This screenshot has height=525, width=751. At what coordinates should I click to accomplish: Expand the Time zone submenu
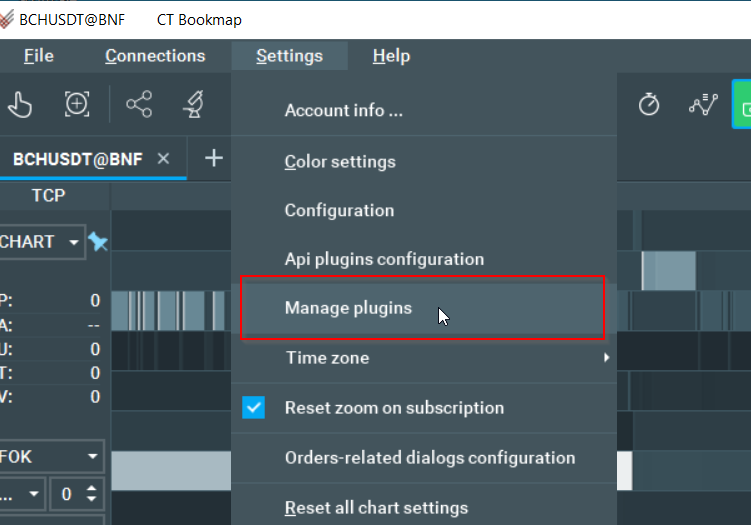(x=424, y=358)
